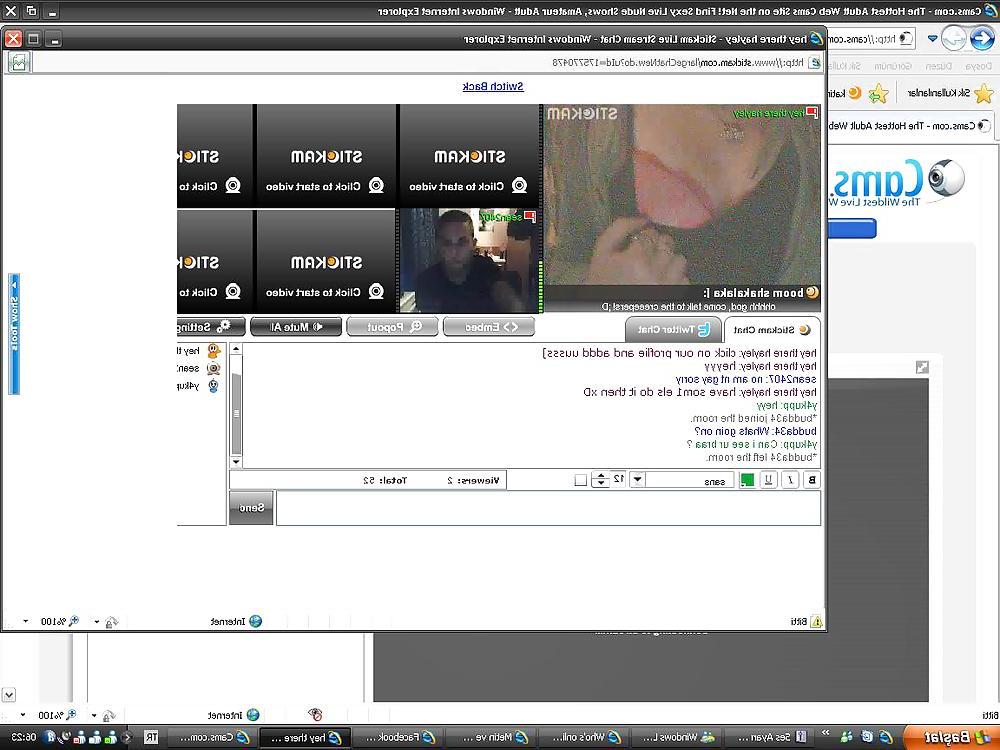The width and height of the screenshot is (1000, 750).
Task: Click scroll down arrow in Cams.com window
Action: [8, 695]
